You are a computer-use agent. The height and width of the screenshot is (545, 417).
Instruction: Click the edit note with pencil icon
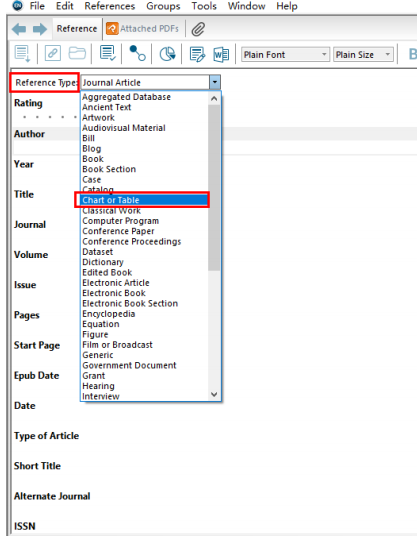[x=197, y=55]
